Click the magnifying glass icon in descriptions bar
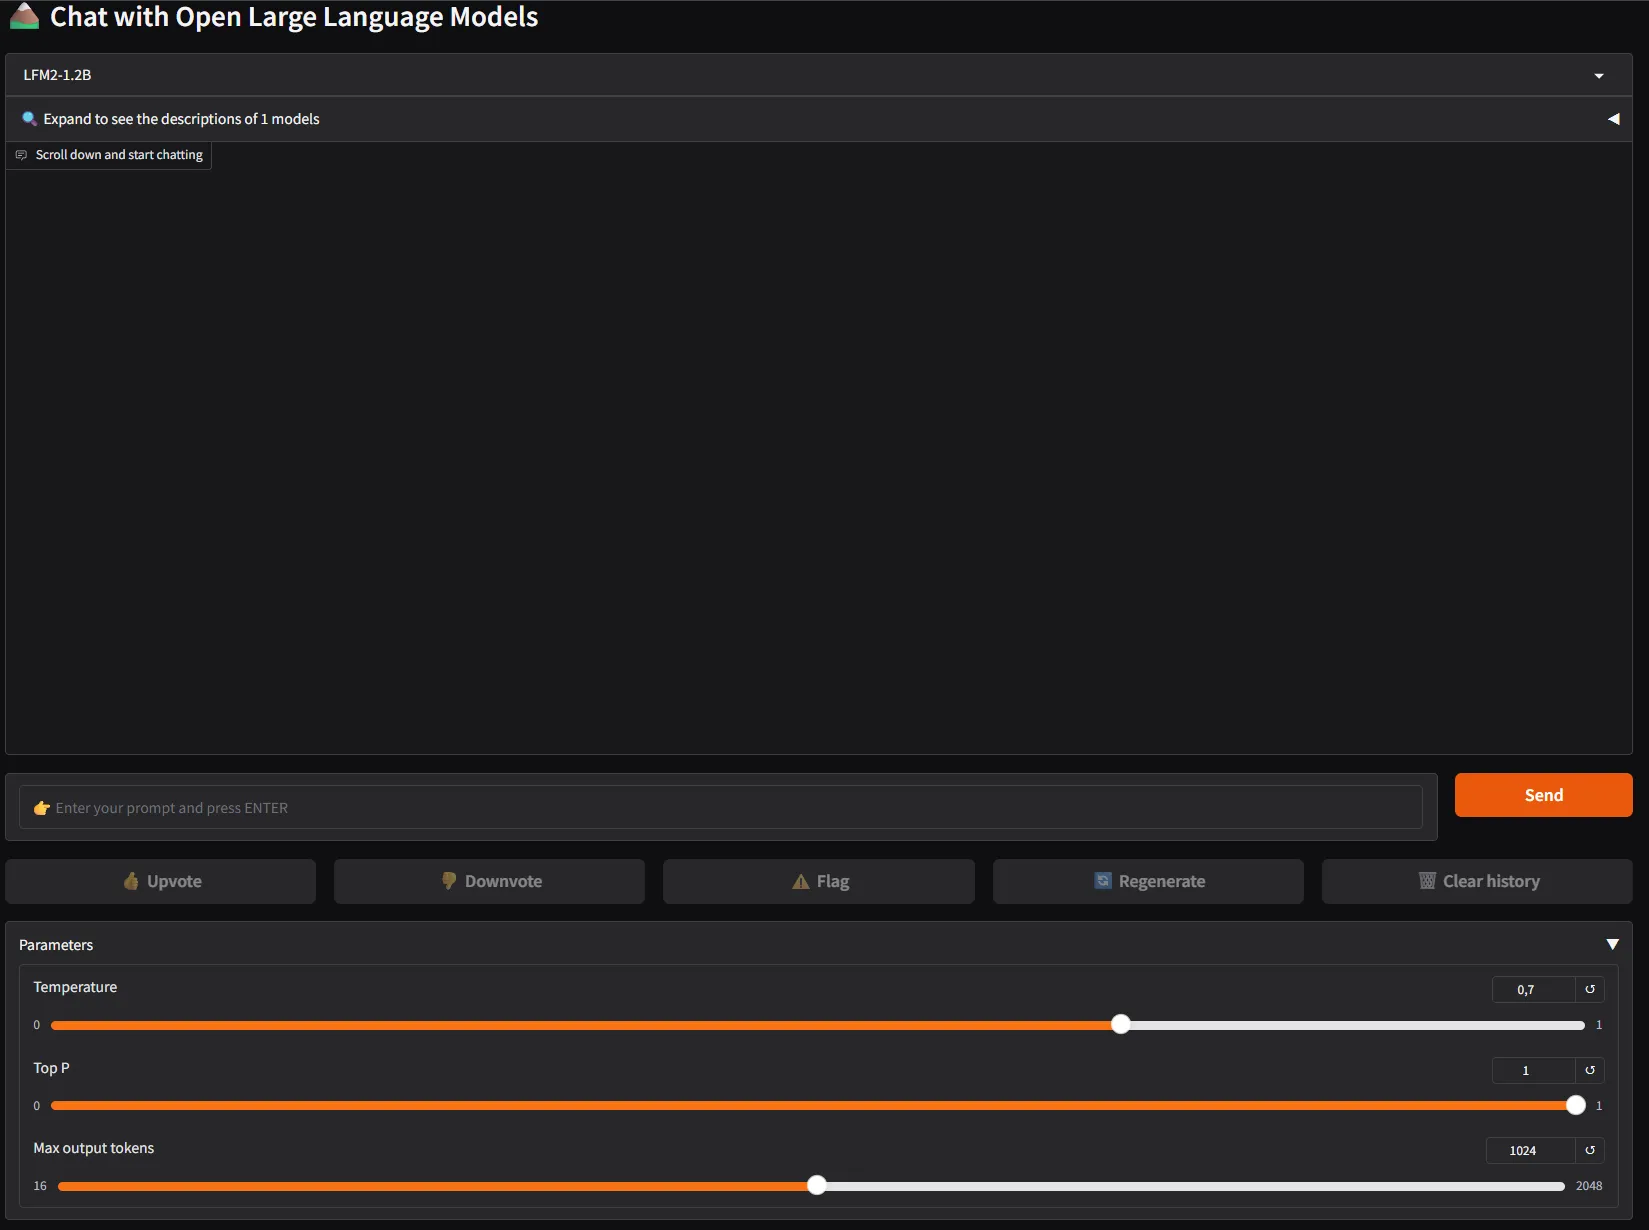1649x1230 pixels. [x=29, y=118]
